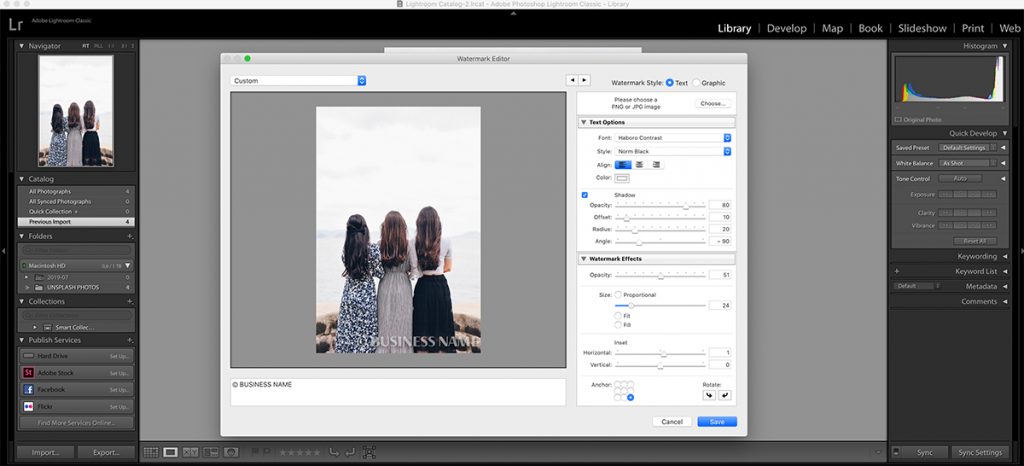Click the Facebook publish service icon
The image size is (1024, 466).
tap(28, 390)
